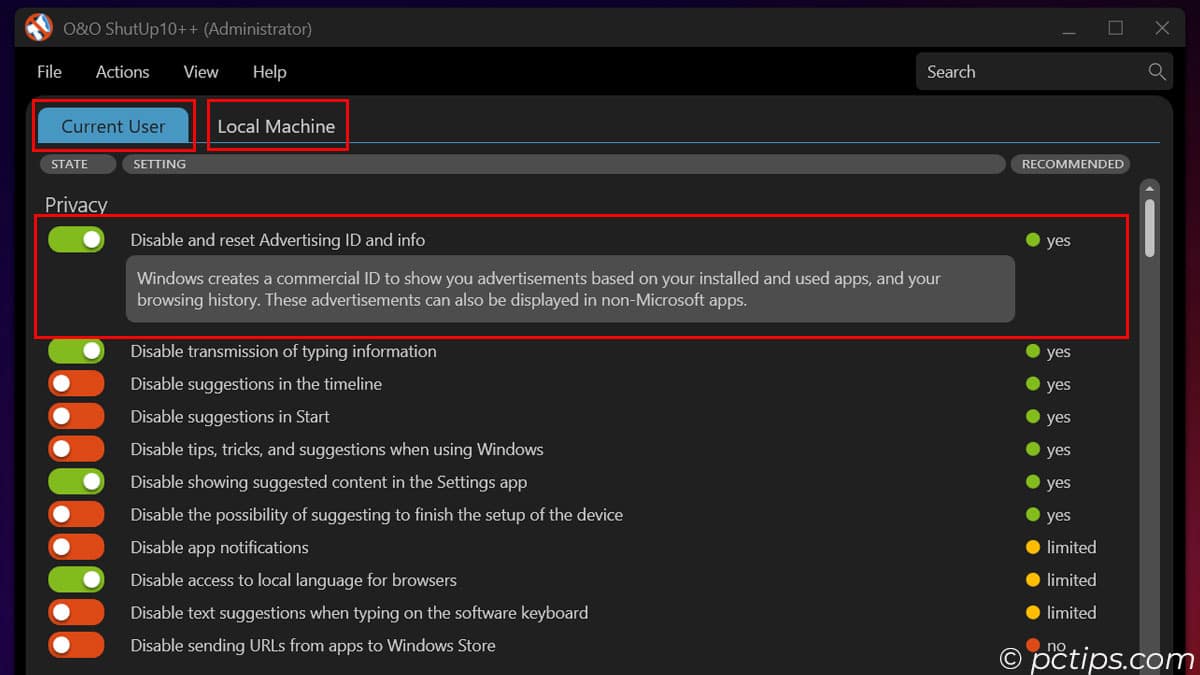Image resolution: width=1200 pixels, height=675 pixels.
Task: Toggle Disable access to local language switch
Action: pos(76,580)
